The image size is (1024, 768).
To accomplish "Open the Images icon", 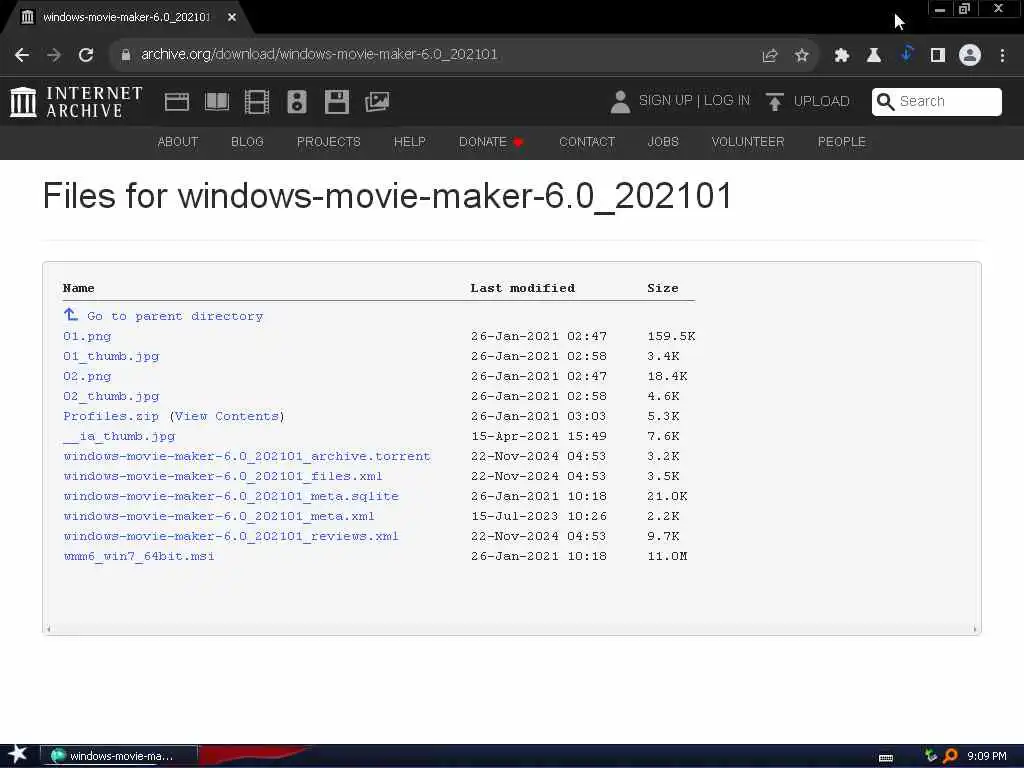I will (377, 102).
